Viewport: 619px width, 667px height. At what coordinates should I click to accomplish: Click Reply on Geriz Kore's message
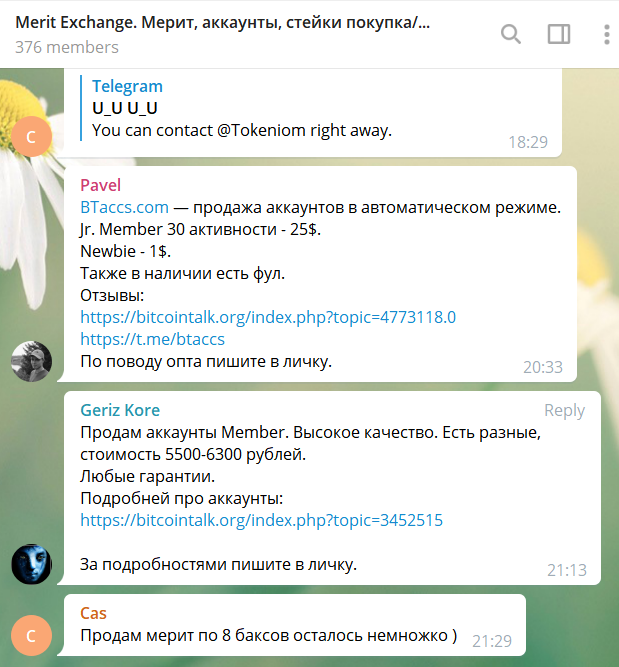564,410
